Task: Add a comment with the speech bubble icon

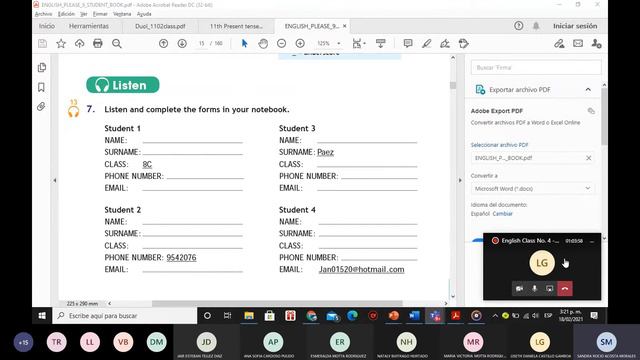Action: [x=407, y=43]
